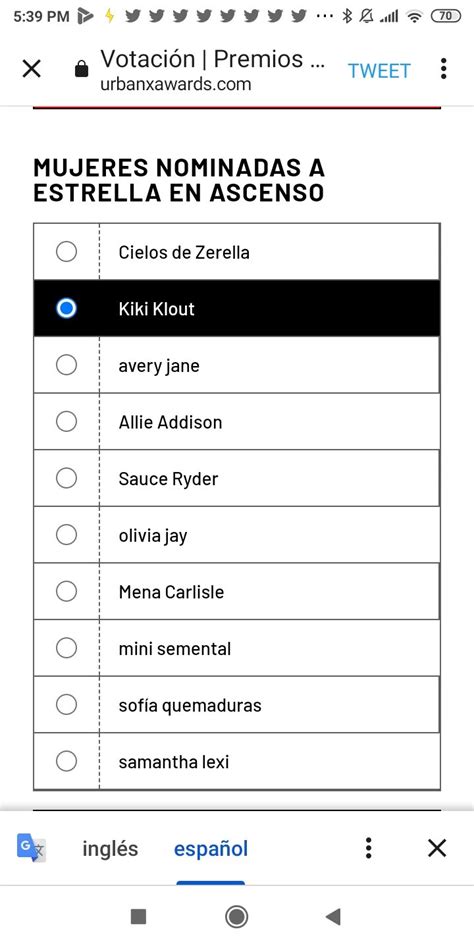Choose the Allie Addison radio option

coord(67,421)
